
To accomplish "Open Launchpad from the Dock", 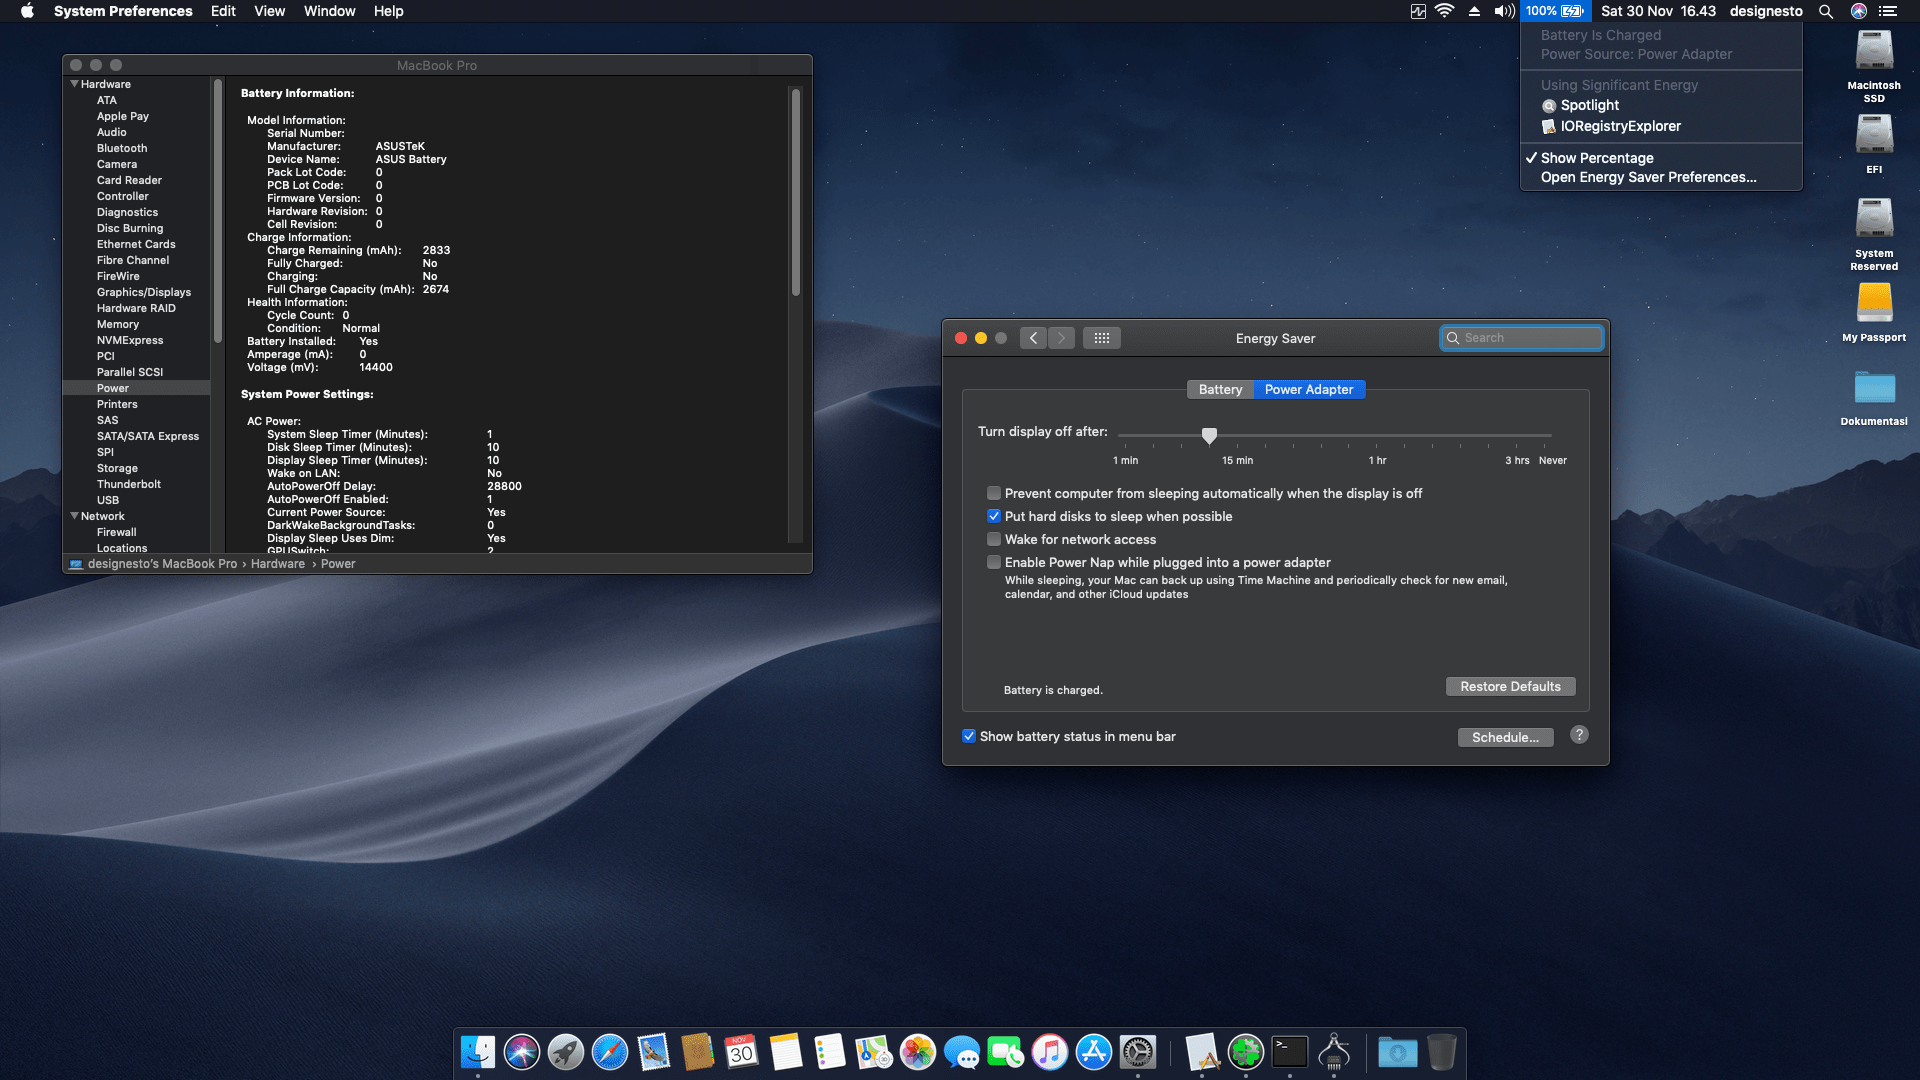I will point(565,1052).
